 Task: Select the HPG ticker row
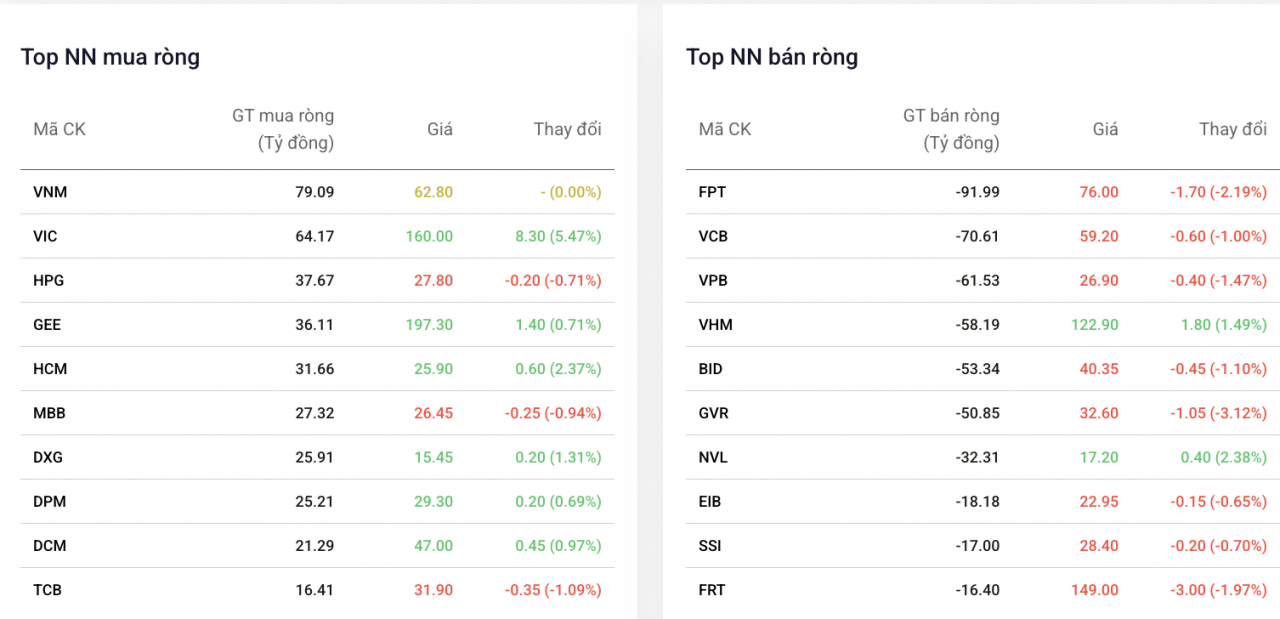pos(48,281)
